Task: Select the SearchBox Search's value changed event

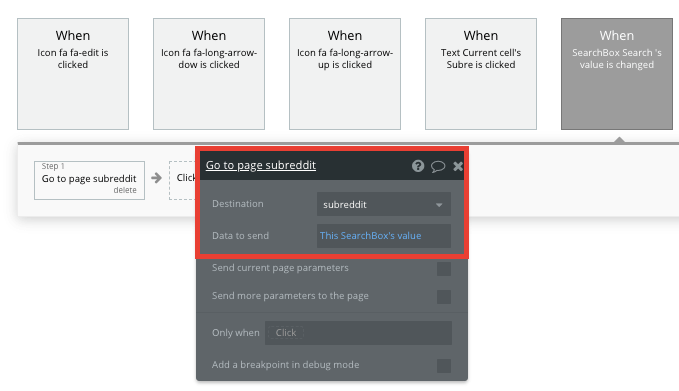Action: click(x=617, y=74)
